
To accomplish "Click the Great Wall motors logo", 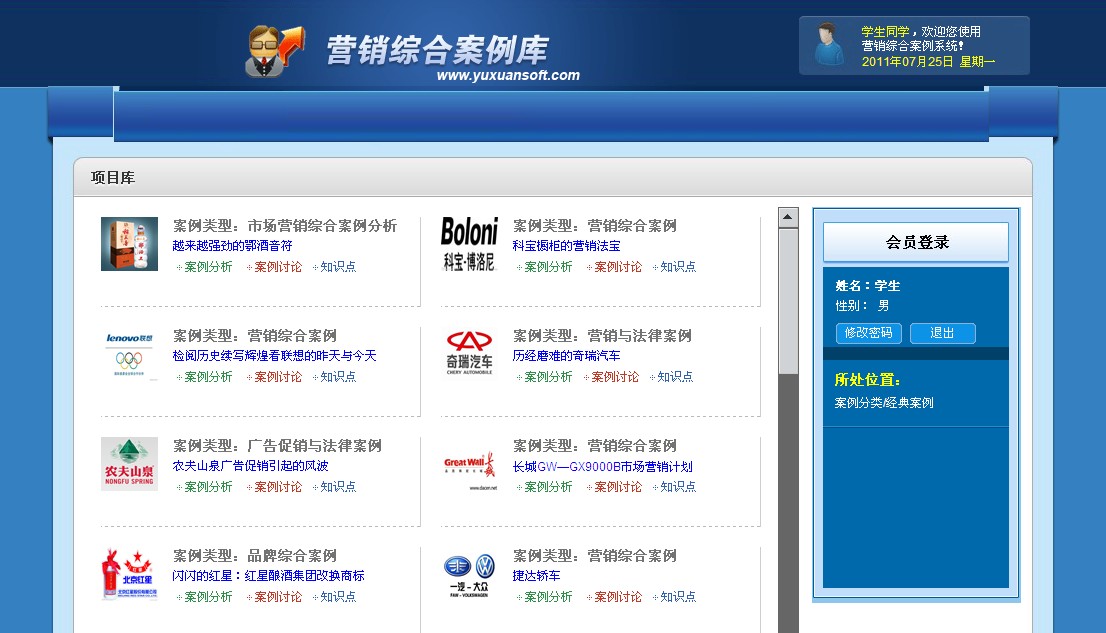I will pyautogui.click(x=470, y=465).
